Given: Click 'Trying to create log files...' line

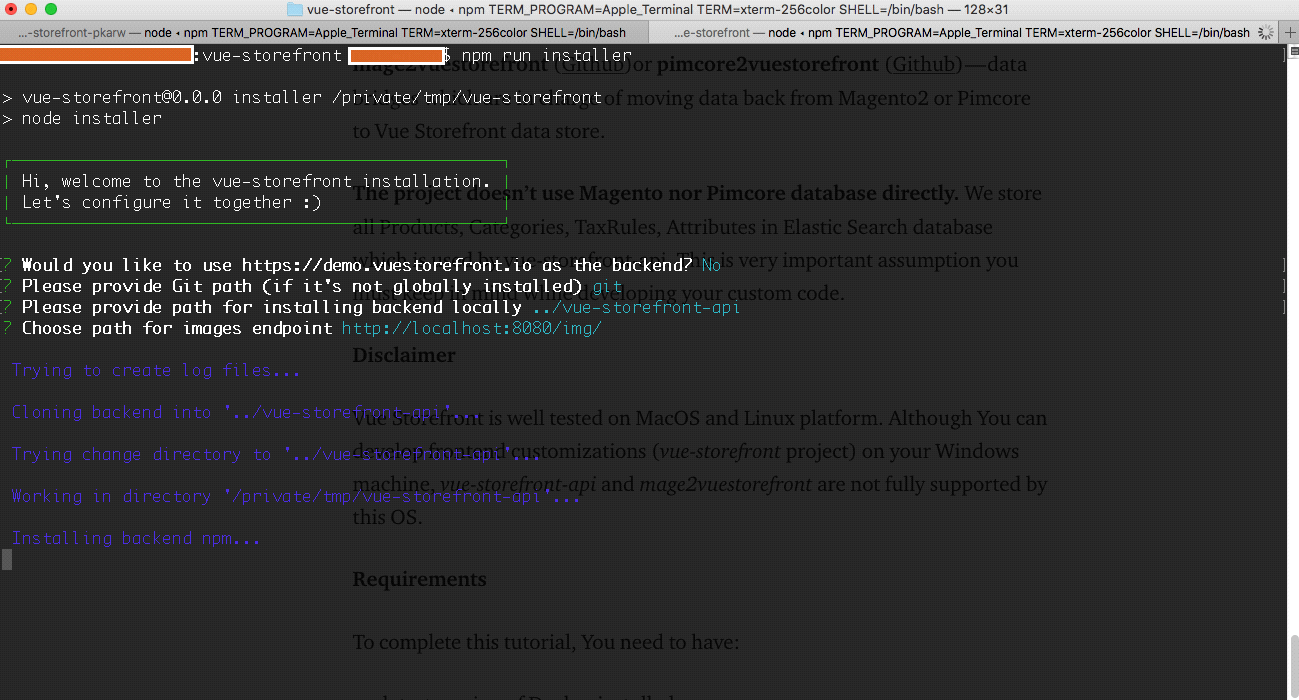Looking at the screenshot, I should coord(156,370).
